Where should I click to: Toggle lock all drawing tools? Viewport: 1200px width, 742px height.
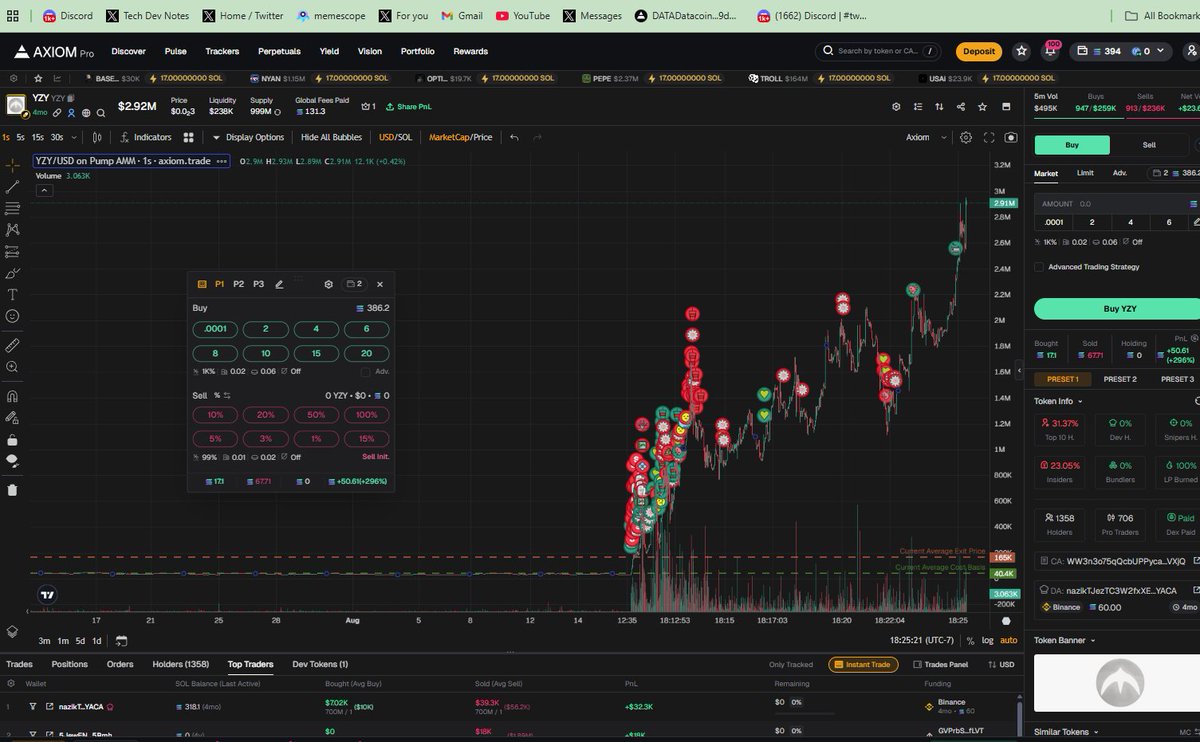(12, 439)
